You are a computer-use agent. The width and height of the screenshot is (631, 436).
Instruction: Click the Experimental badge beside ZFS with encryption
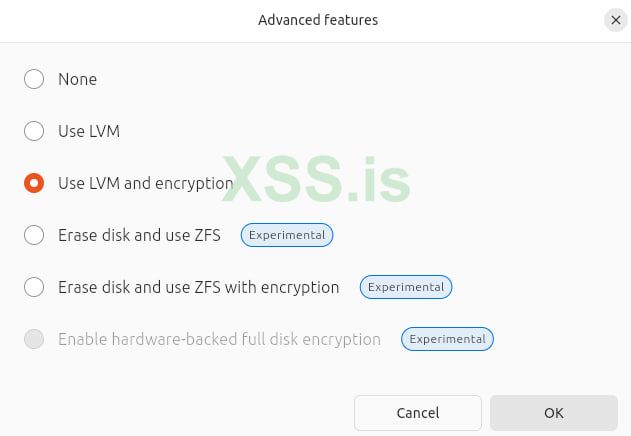406,287
